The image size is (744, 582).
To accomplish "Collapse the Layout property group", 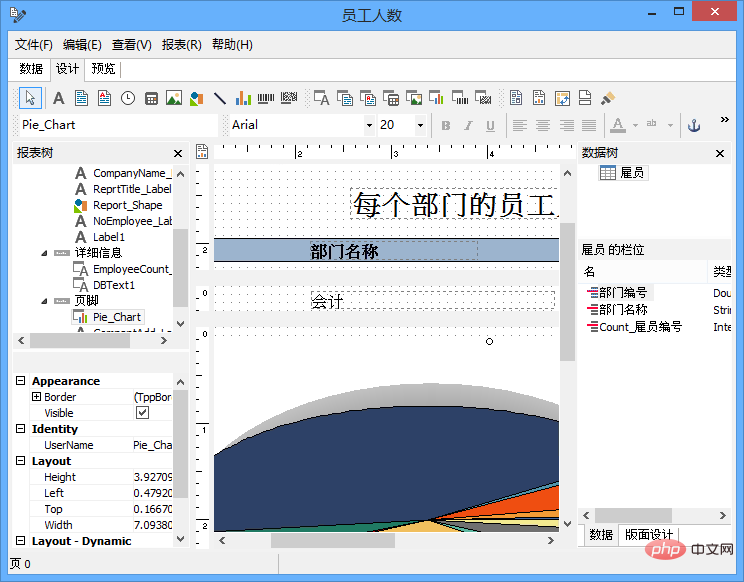I will [x=20, y=461].
